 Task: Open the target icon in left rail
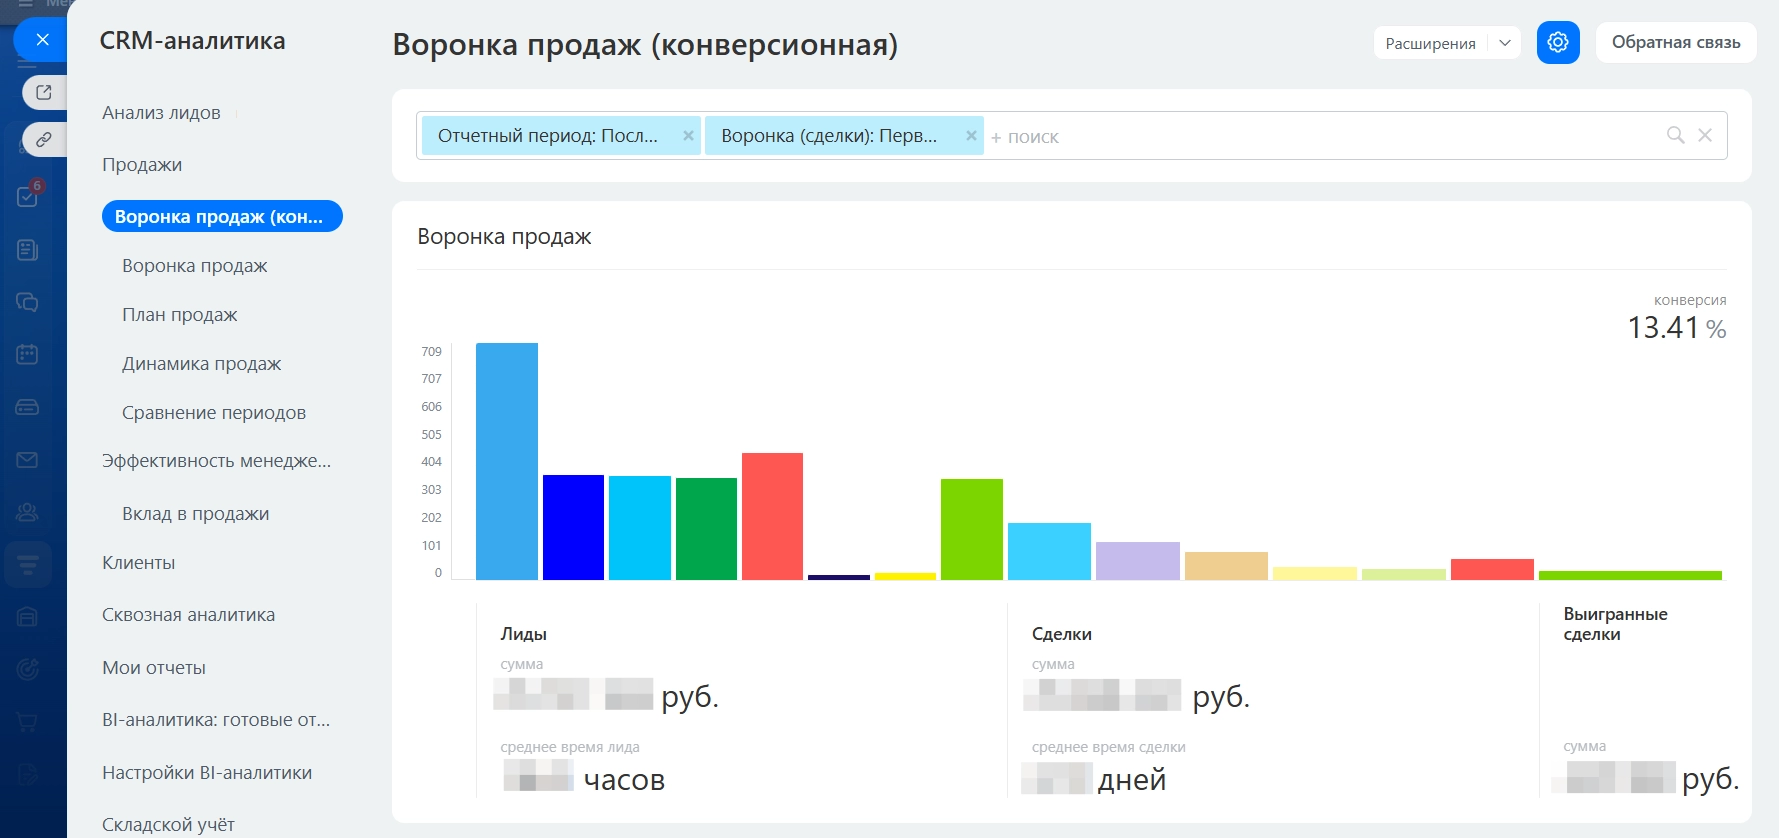(x=28, y=669)
